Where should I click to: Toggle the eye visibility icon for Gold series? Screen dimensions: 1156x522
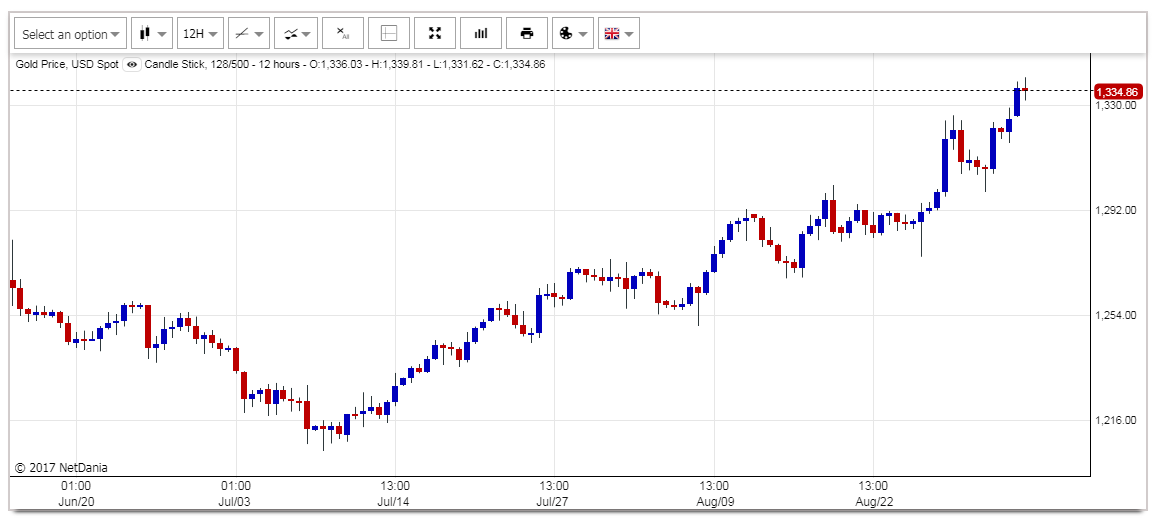[132, 64]
